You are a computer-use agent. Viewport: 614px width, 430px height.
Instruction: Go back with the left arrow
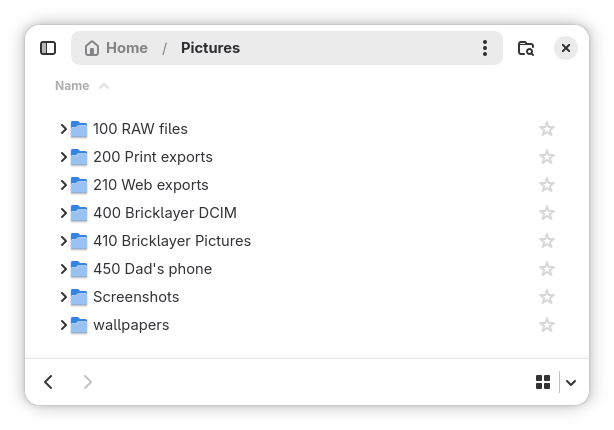49,382
